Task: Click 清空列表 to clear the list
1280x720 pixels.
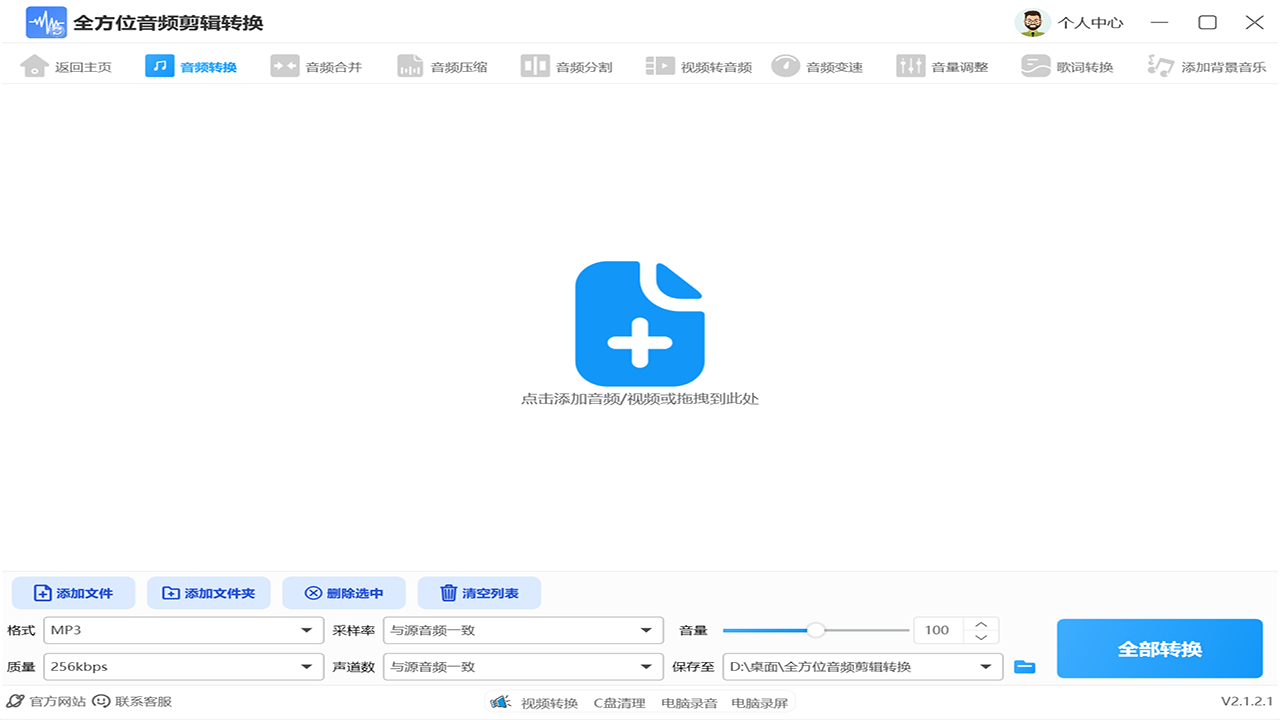Action: [x=479, y=593]
